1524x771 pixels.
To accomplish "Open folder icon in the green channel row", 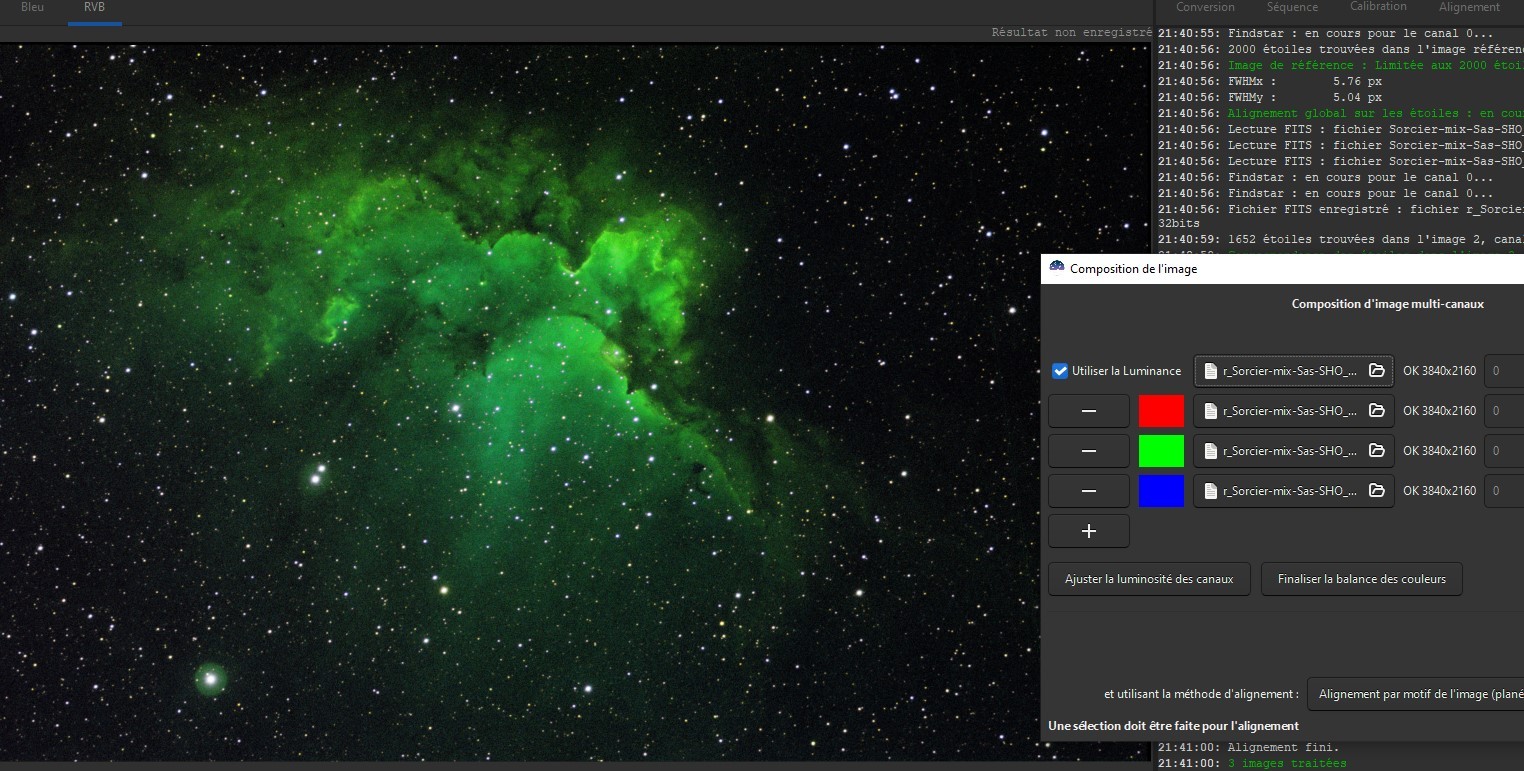I will [x=1376, y=451].
